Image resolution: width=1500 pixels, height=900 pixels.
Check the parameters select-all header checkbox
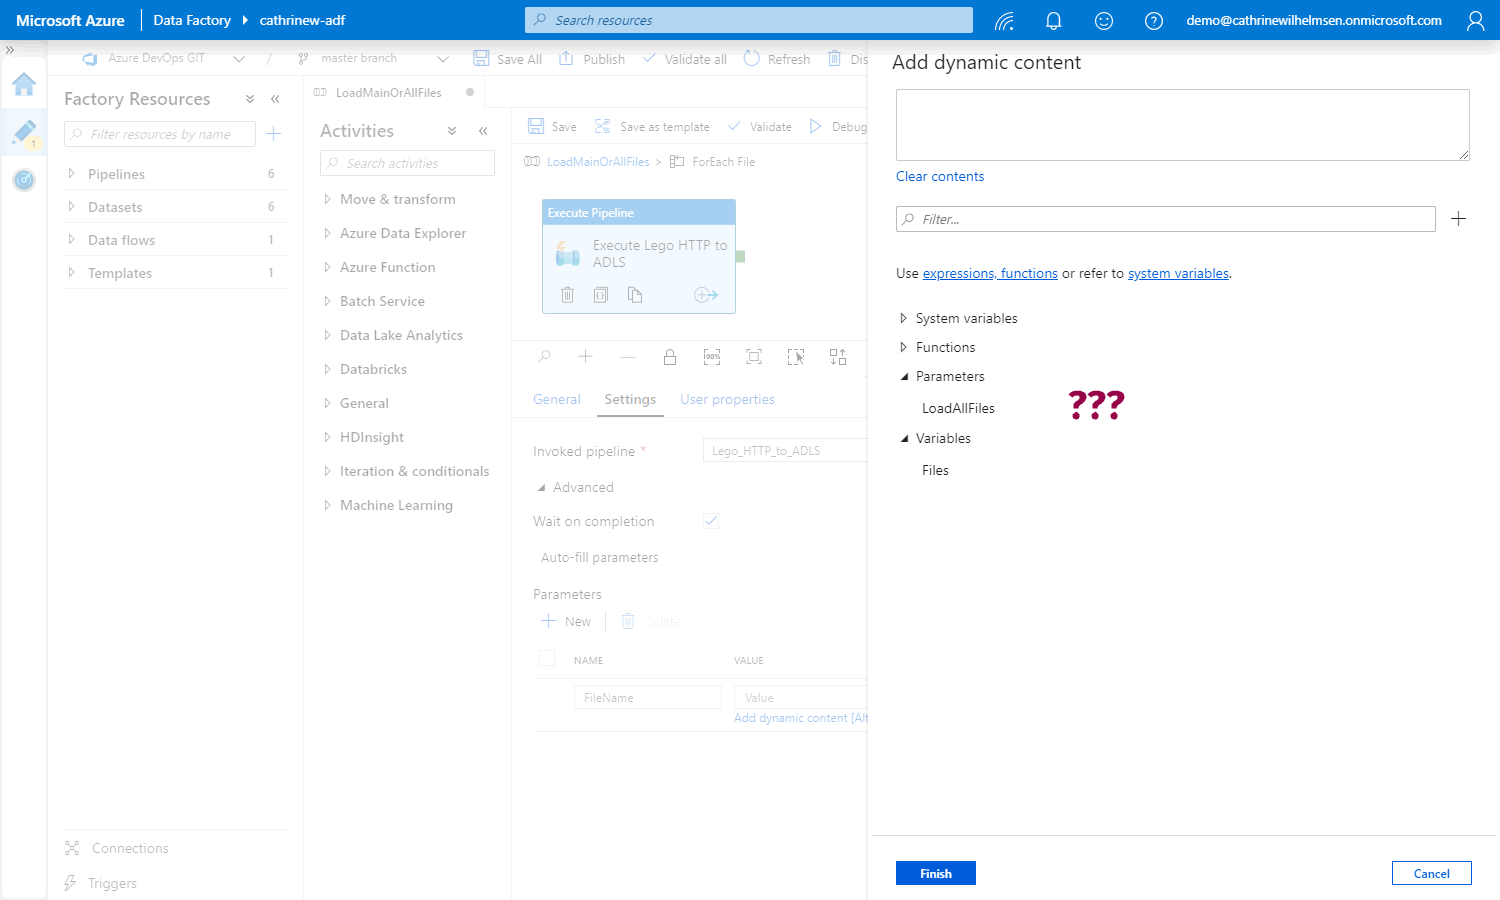(x=547, y=658)
